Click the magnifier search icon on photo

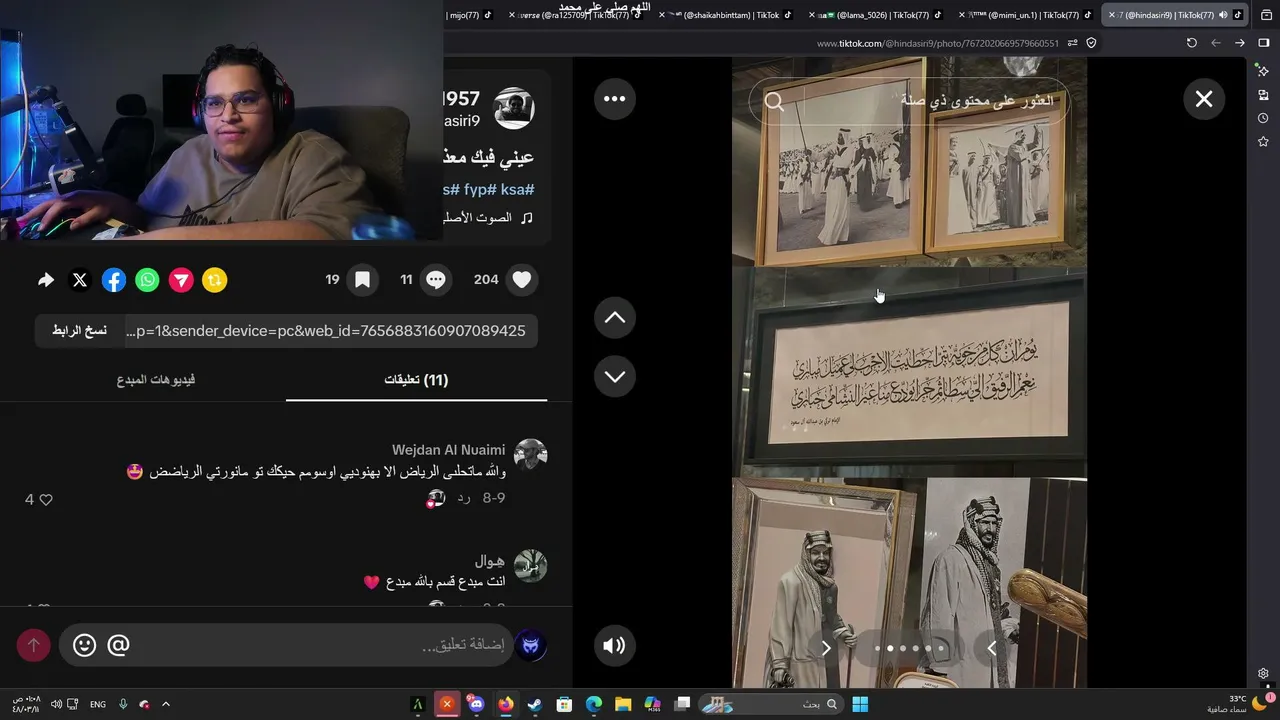[774, 101]
